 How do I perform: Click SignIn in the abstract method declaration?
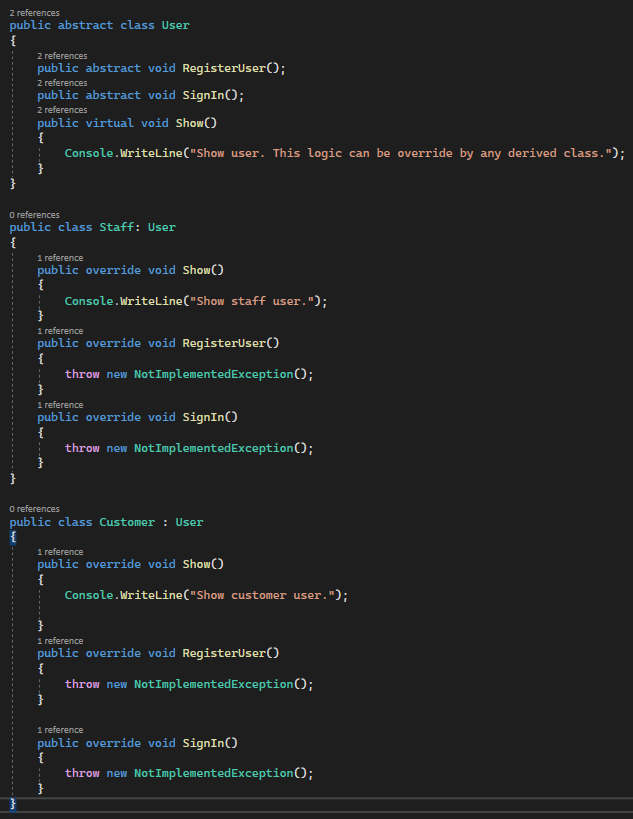[203, 96]
